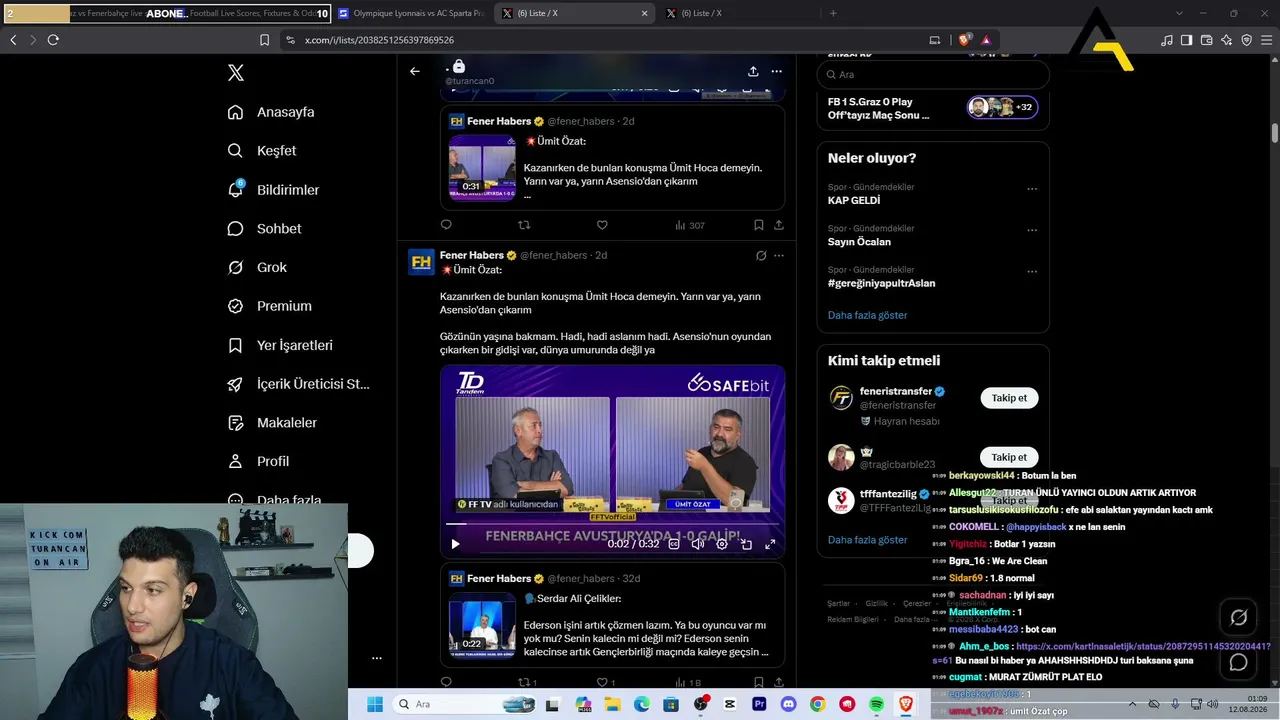Share the list using the header share icon
Viewport: 1280px width, 720px height.
[753, 71]
